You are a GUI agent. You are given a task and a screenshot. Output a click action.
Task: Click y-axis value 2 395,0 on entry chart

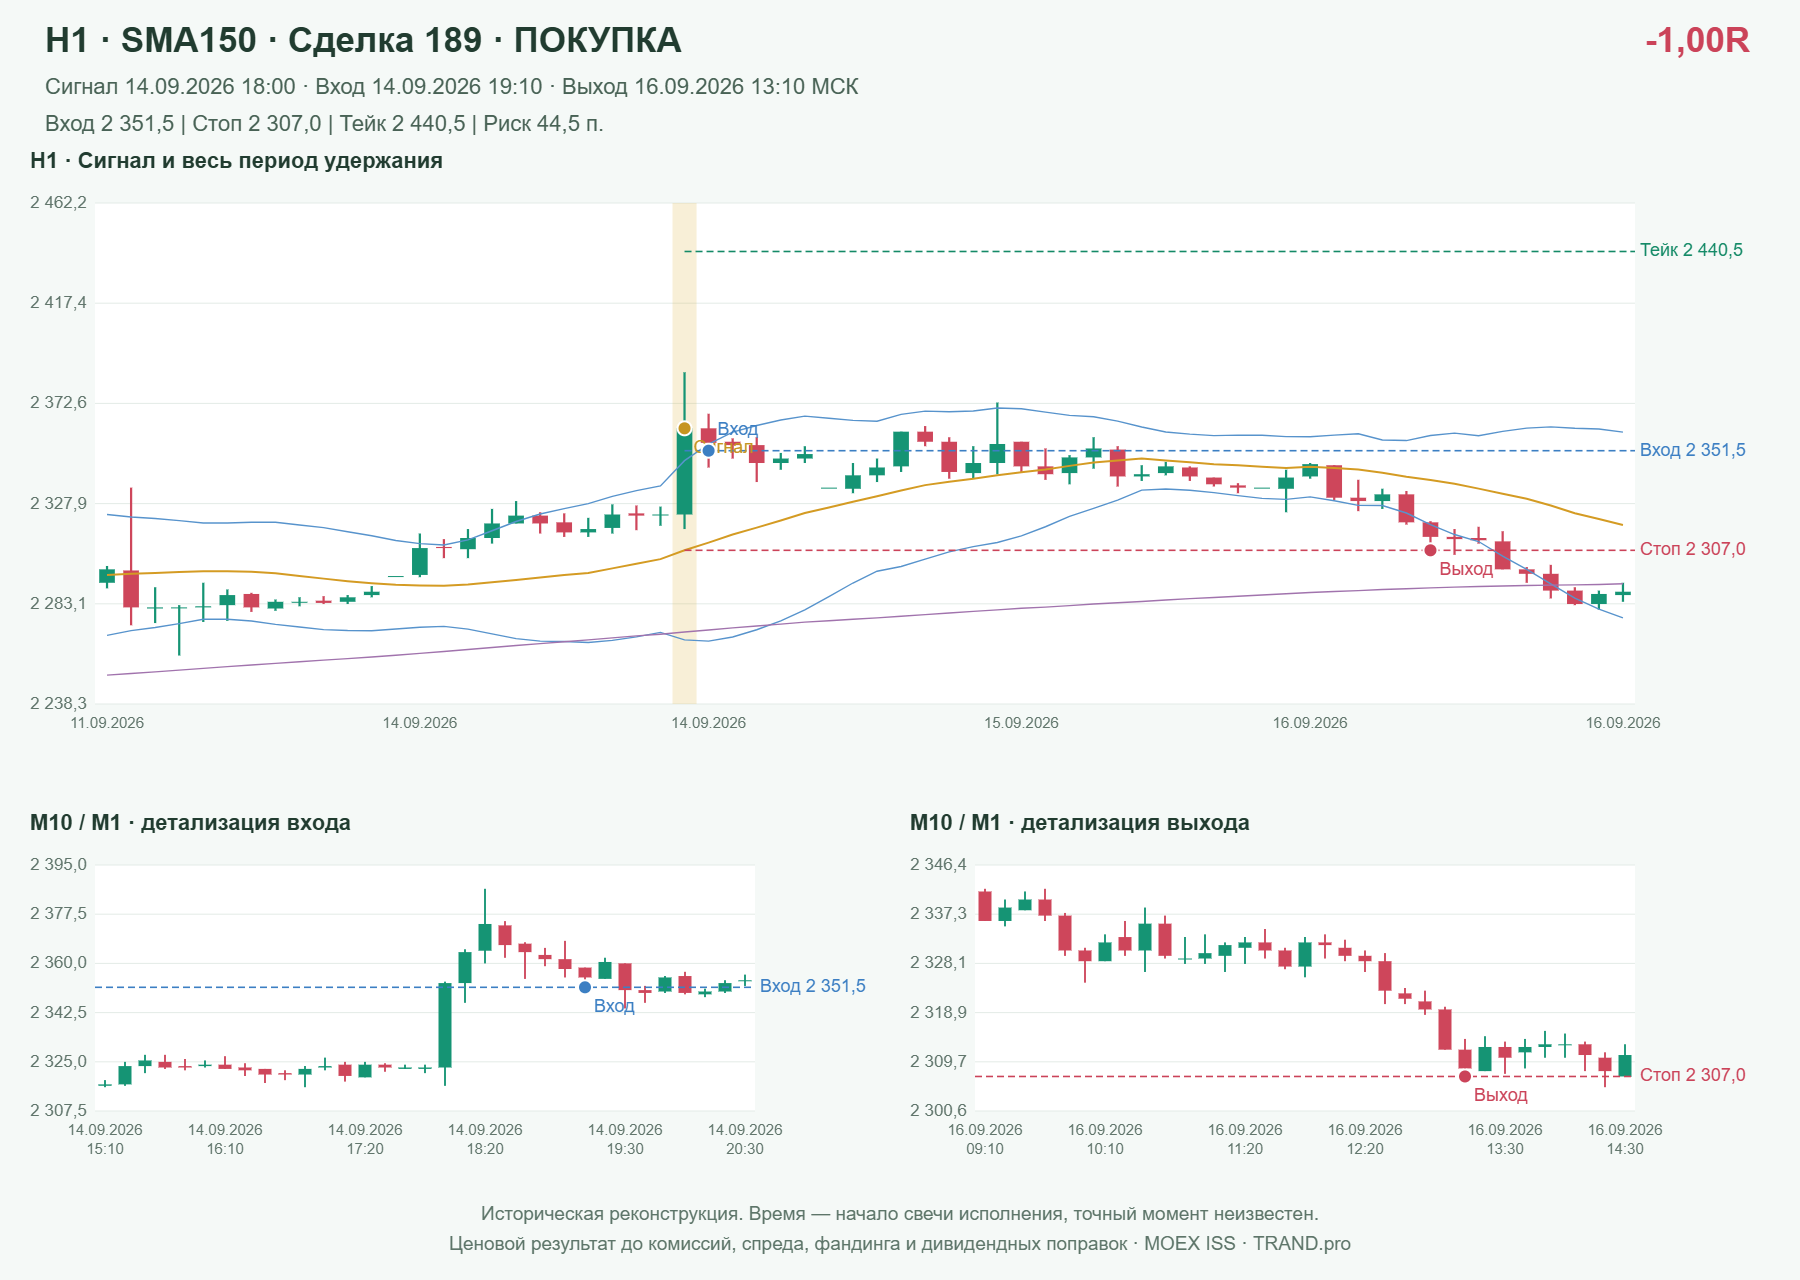click(58, 865)
